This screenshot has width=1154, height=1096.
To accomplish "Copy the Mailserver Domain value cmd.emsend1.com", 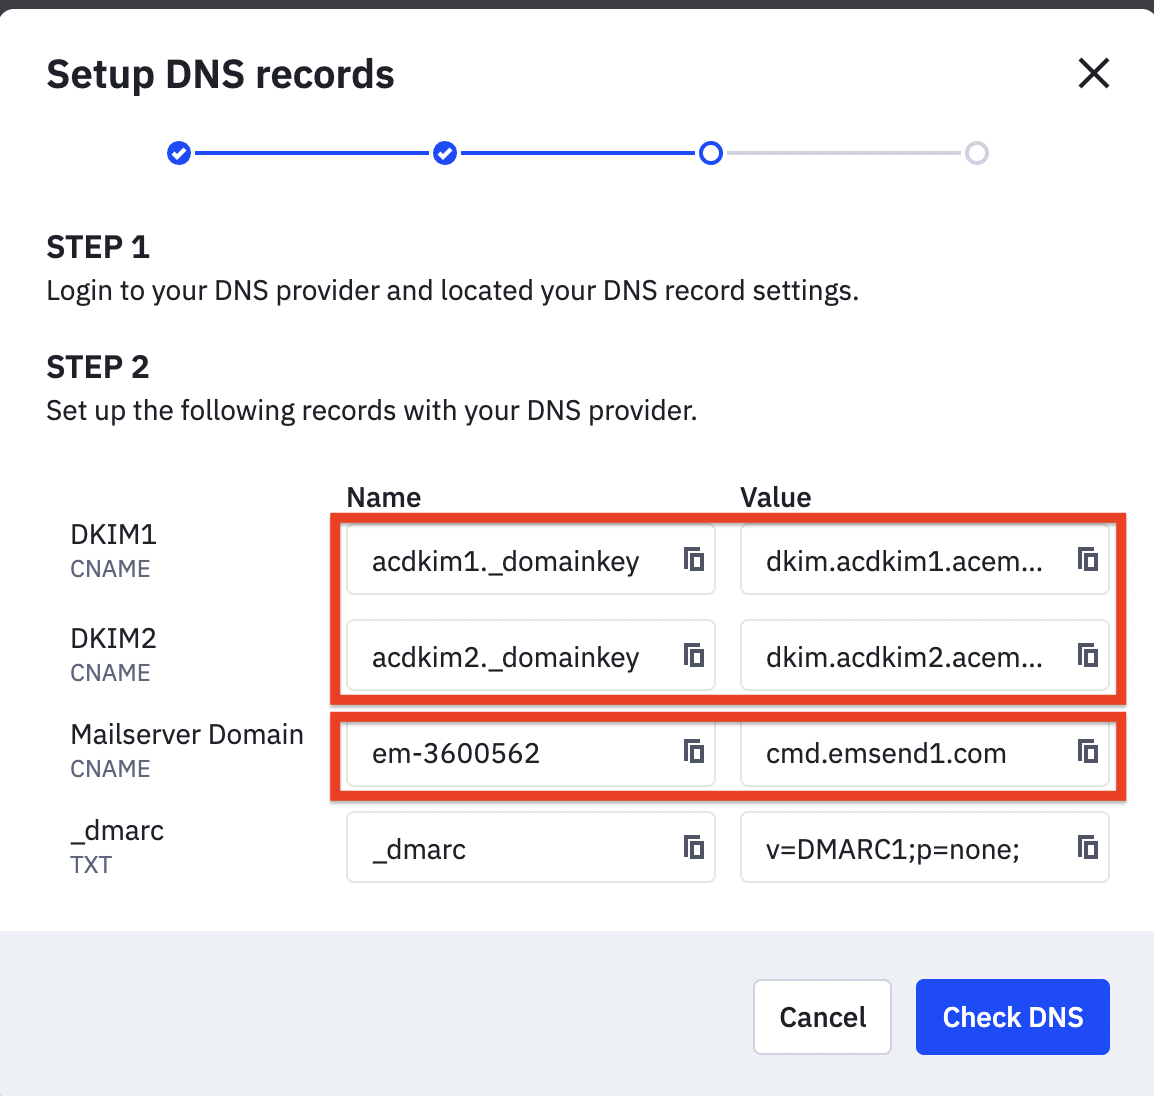I will pos(1088,751).
